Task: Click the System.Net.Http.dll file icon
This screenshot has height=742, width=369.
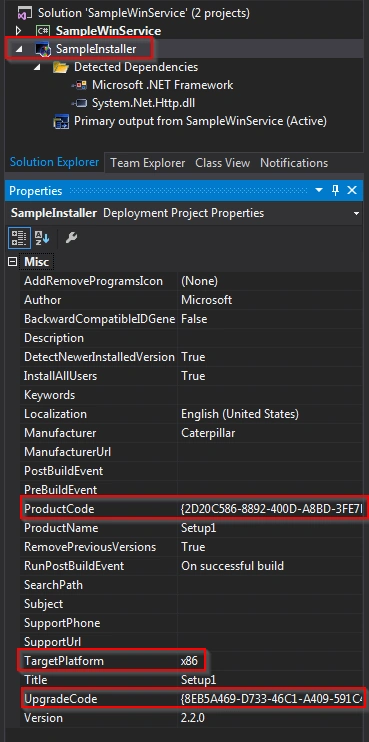Action: [79, 103]
